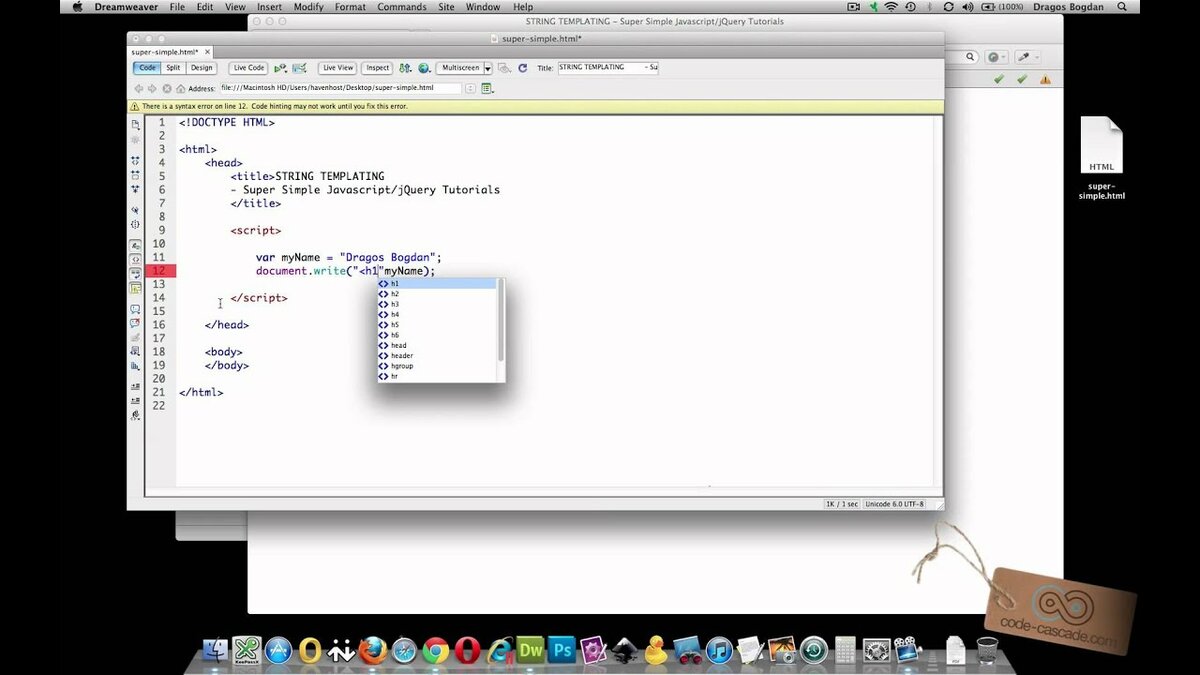Toggle the Live Code button

click(x=248, y=68)
